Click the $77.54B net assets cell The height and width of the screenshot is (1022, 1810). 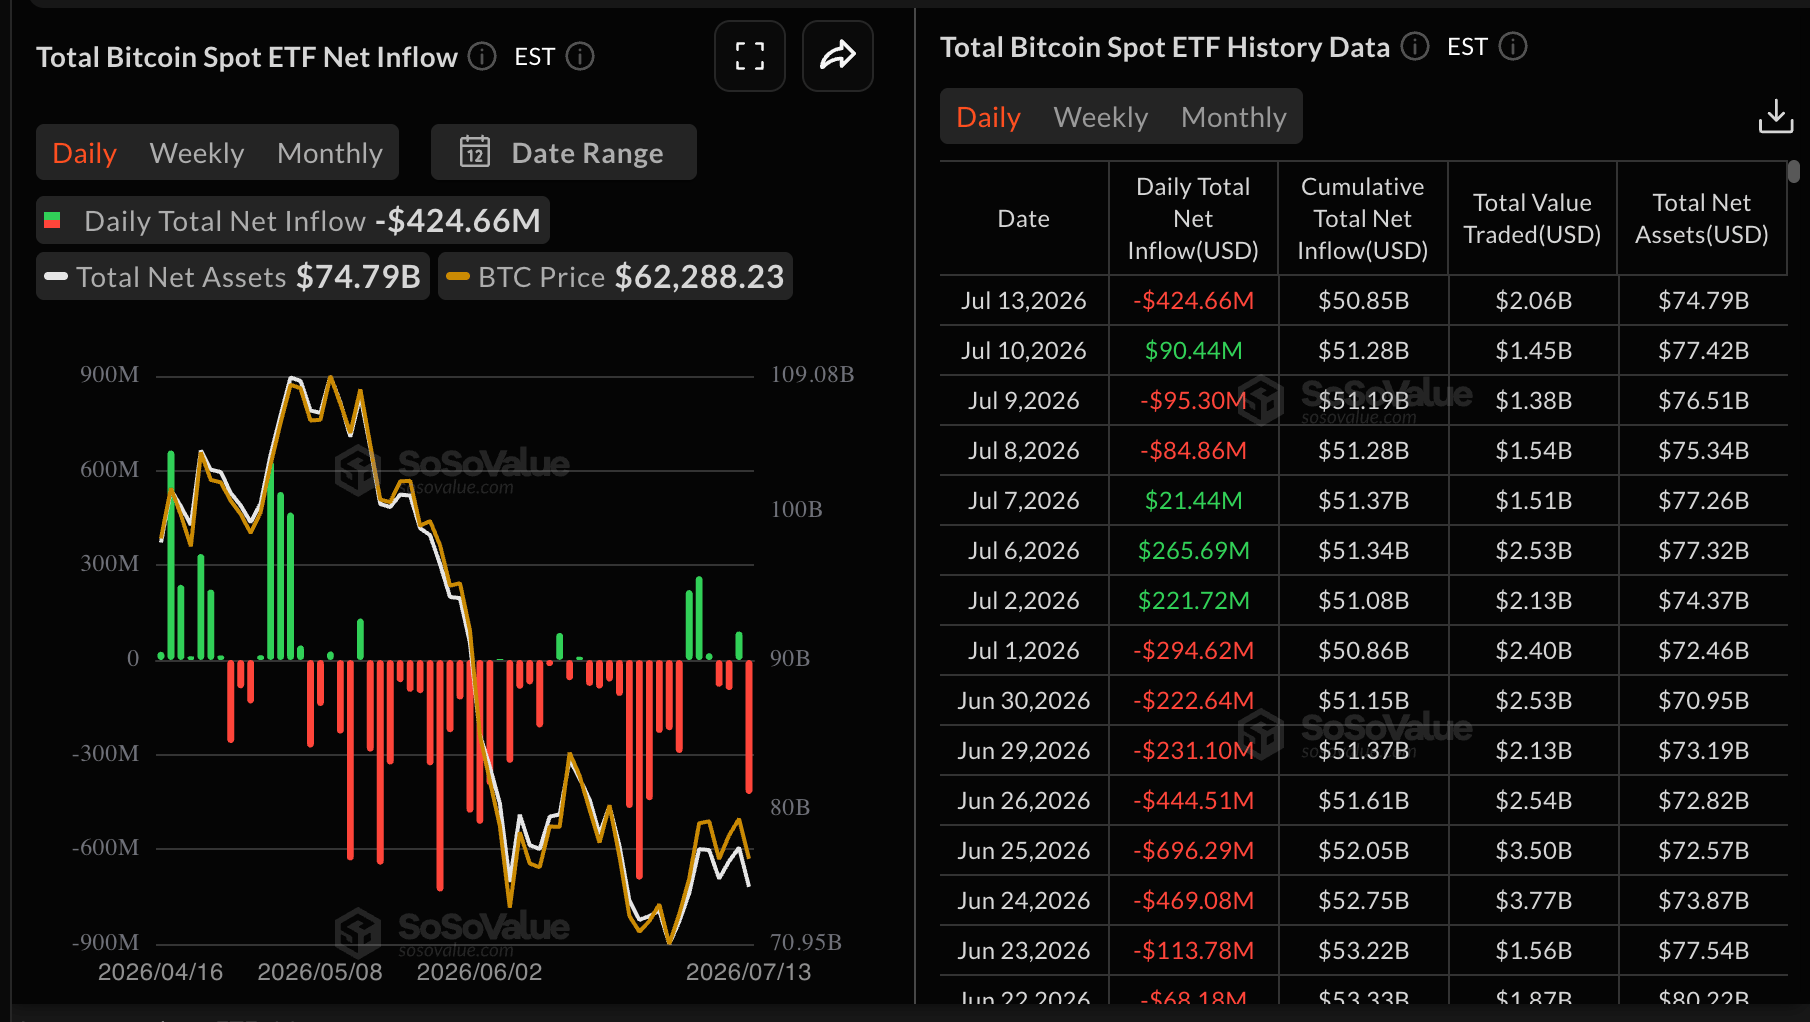(x=1703, y=950)
